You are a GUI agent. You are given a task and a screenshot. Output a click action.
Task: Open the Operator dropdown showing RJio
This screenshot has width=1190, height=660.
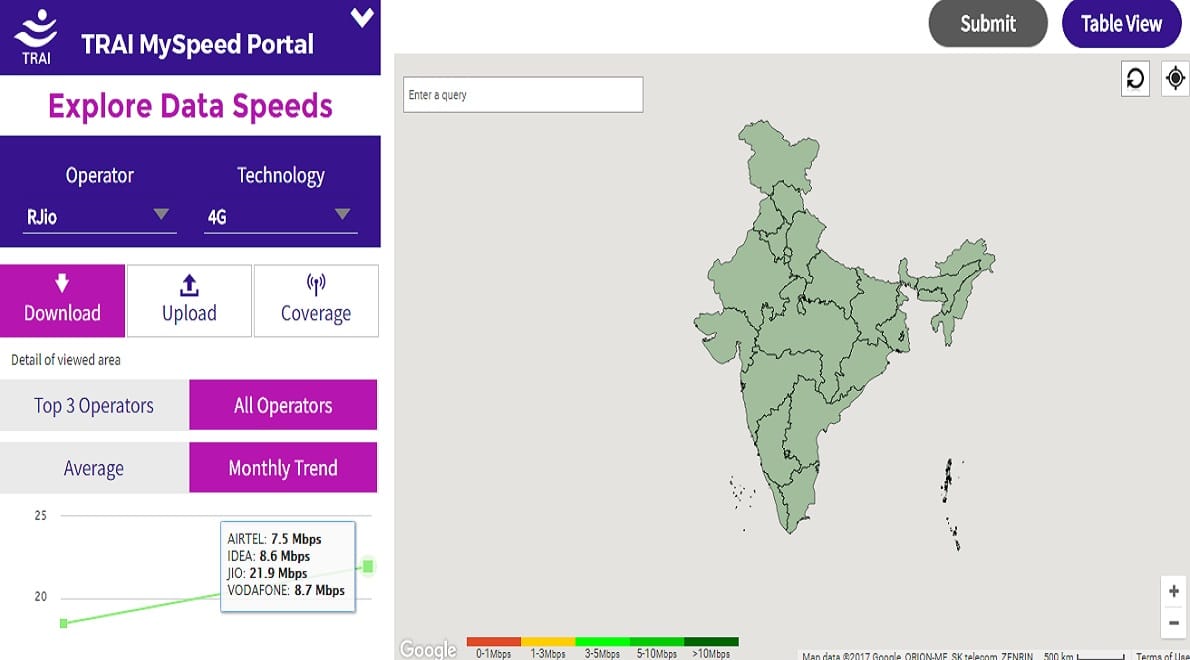pyautogui.click(x=99, y=217)
